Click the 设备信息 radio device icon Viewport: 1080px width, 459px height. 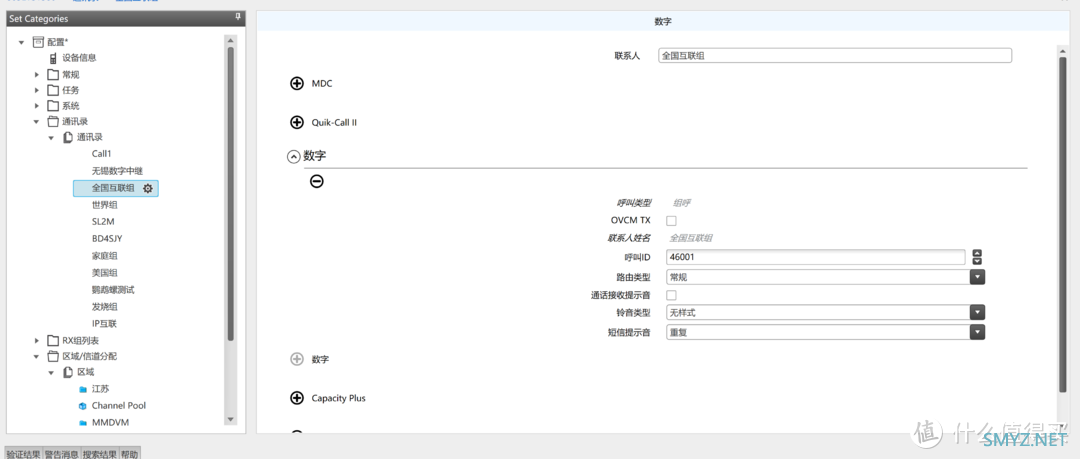(x=53, y=59)
